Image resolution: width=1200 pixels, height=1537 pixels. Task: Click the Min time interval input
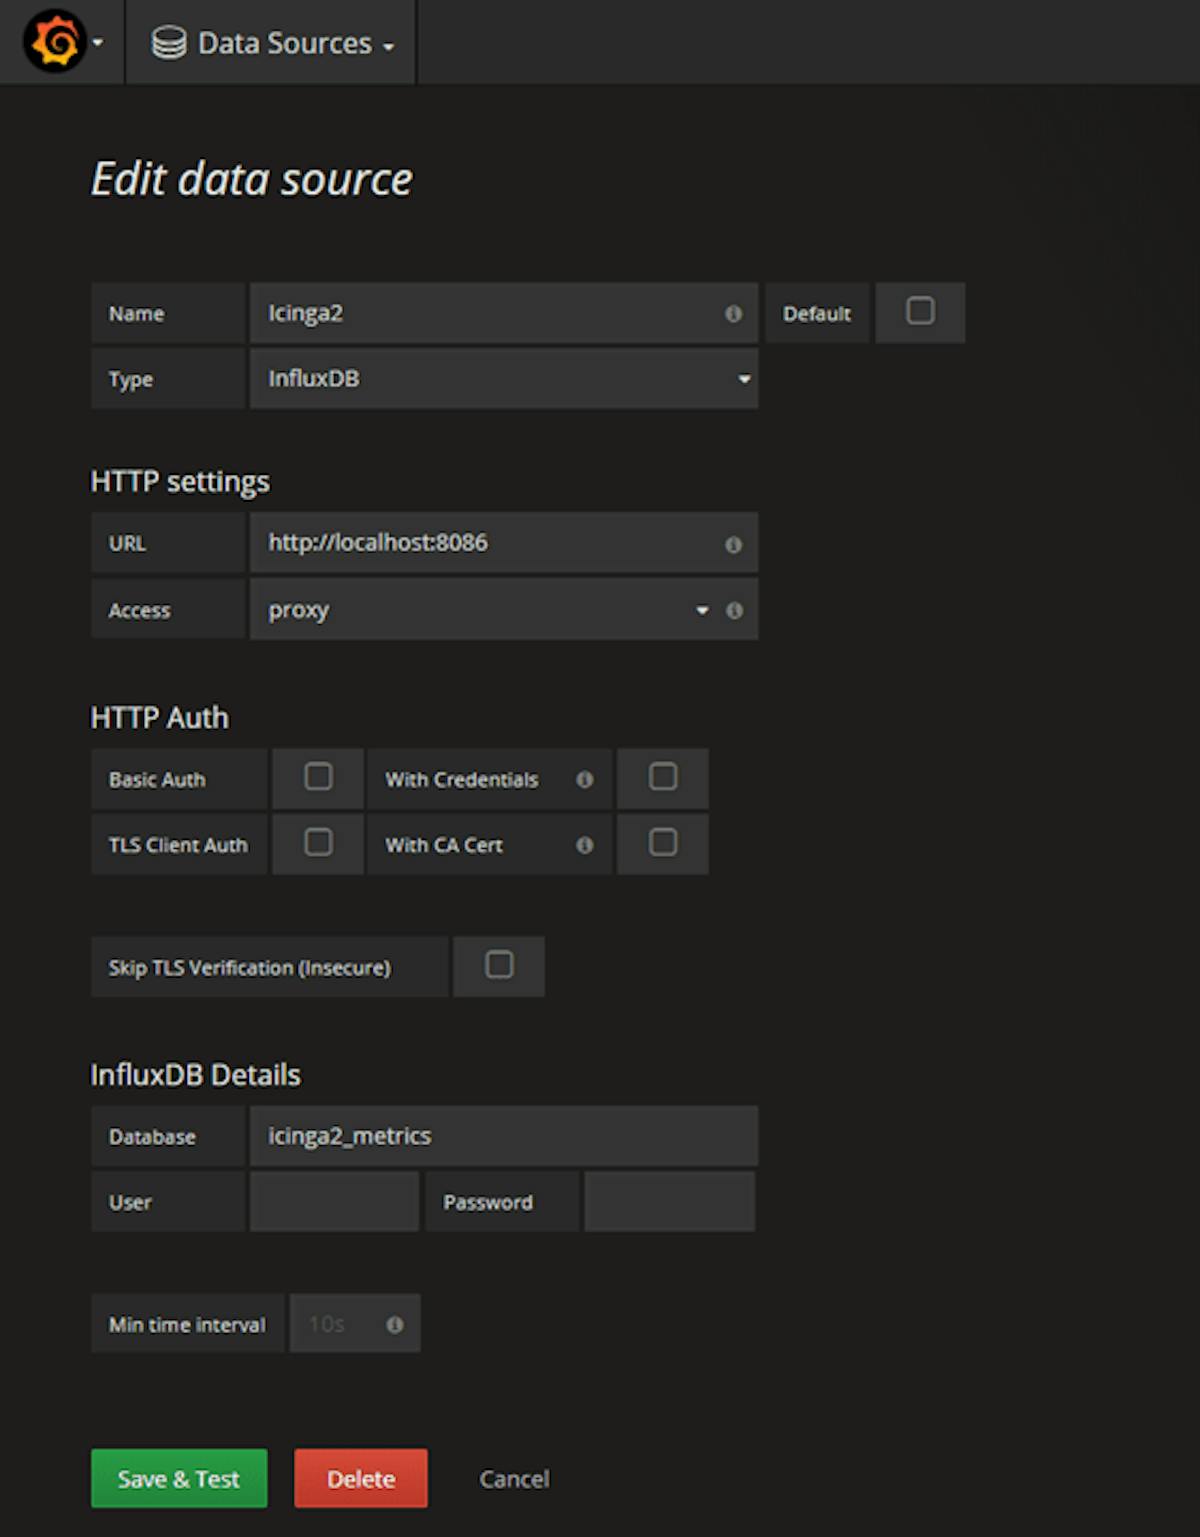[x=355, y=1324]
